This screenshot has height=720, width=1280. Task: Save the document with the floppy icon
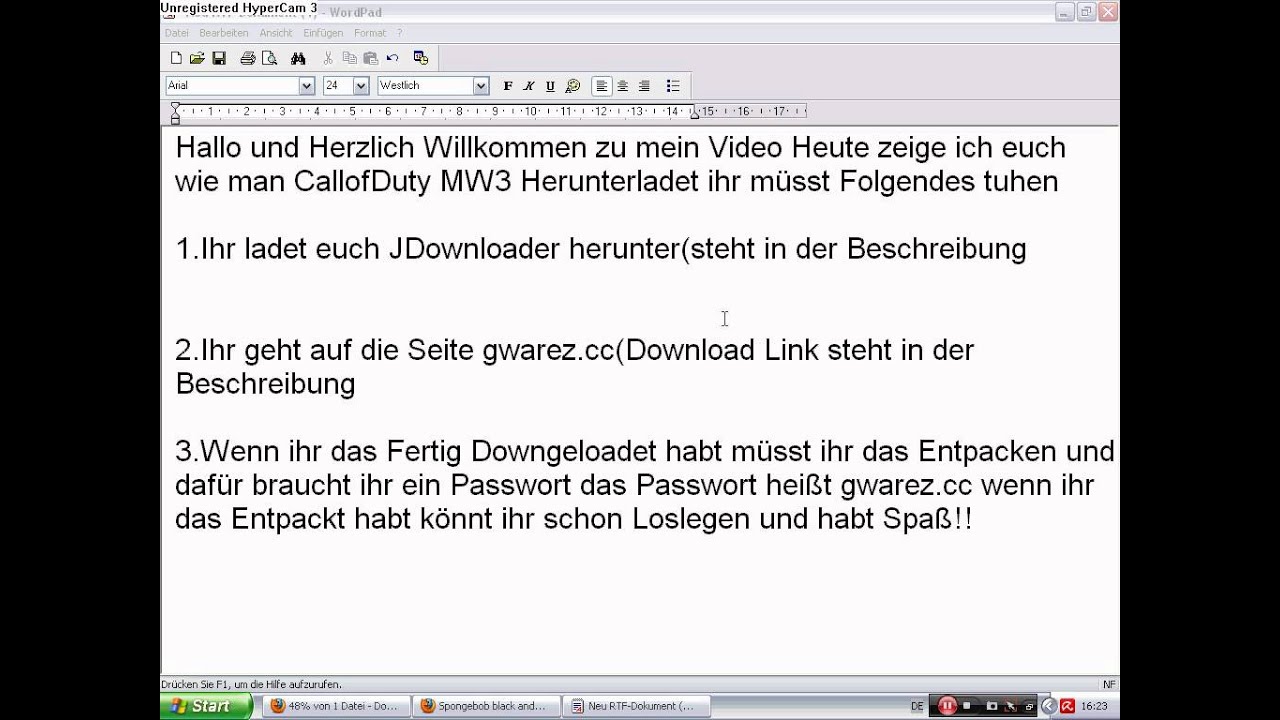(219, 59)
